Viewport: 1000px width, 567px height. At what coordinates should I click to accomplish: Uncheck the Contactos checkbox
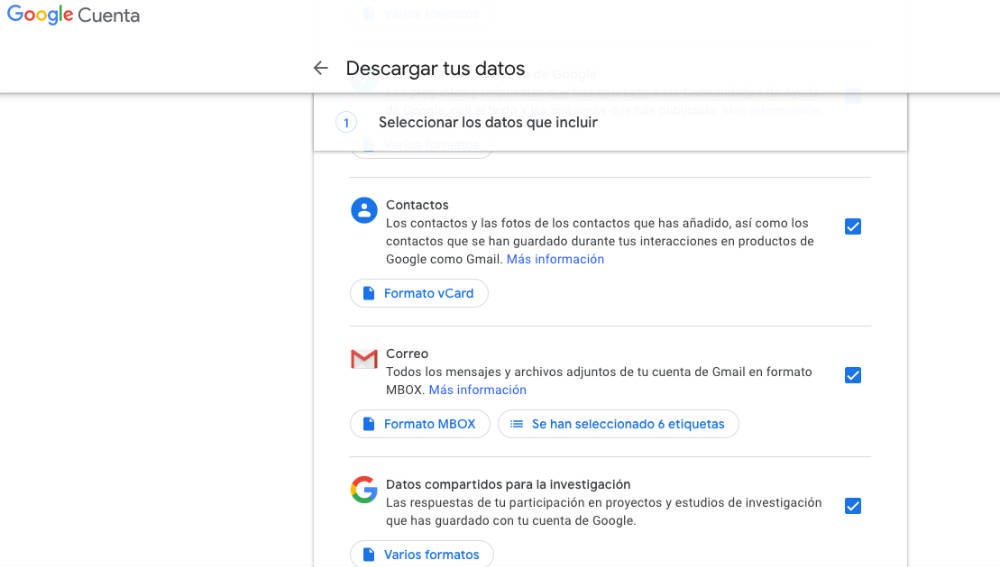point(853,226)
